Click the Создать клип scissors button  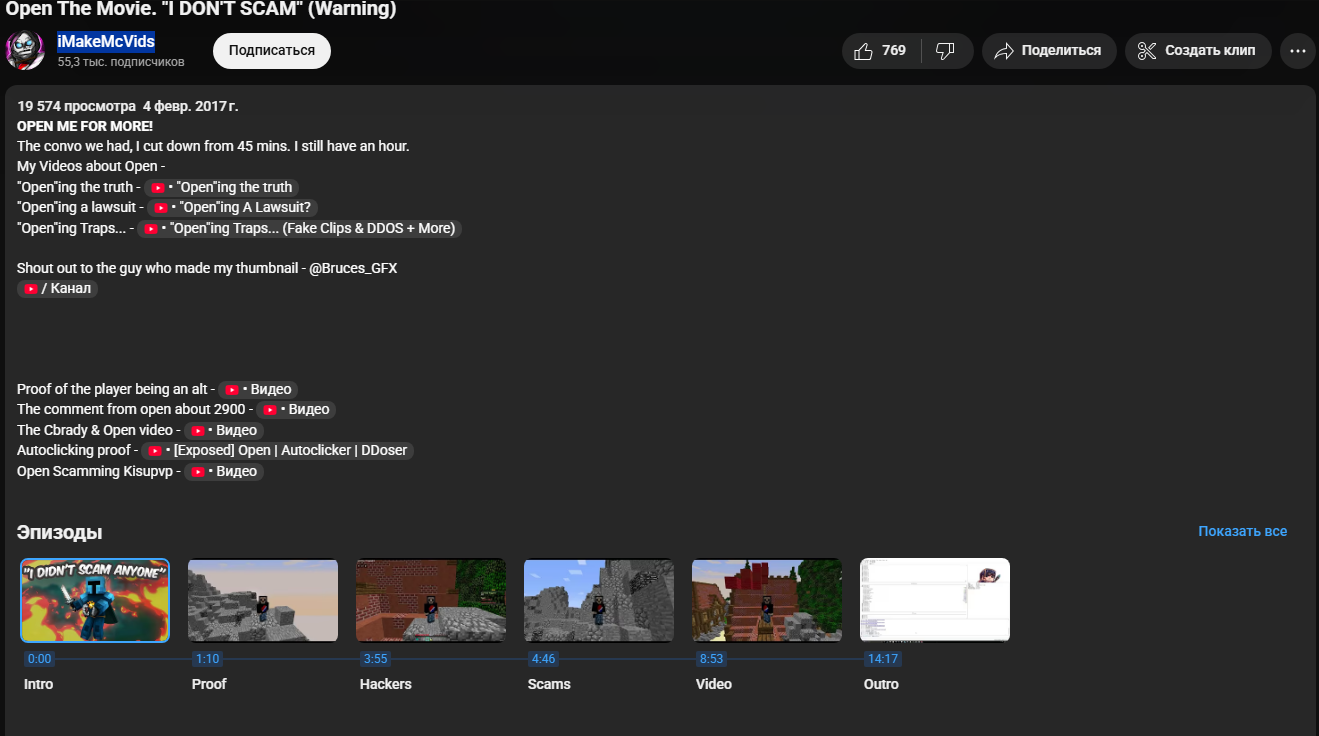click(1198, 51)
